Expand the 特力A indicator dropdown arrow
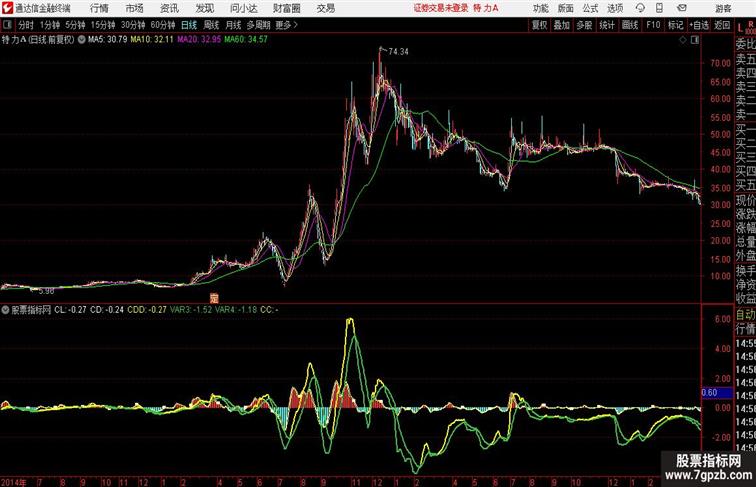Image resolution: width=756 pixels, height=487 pixels. [81, 40]
